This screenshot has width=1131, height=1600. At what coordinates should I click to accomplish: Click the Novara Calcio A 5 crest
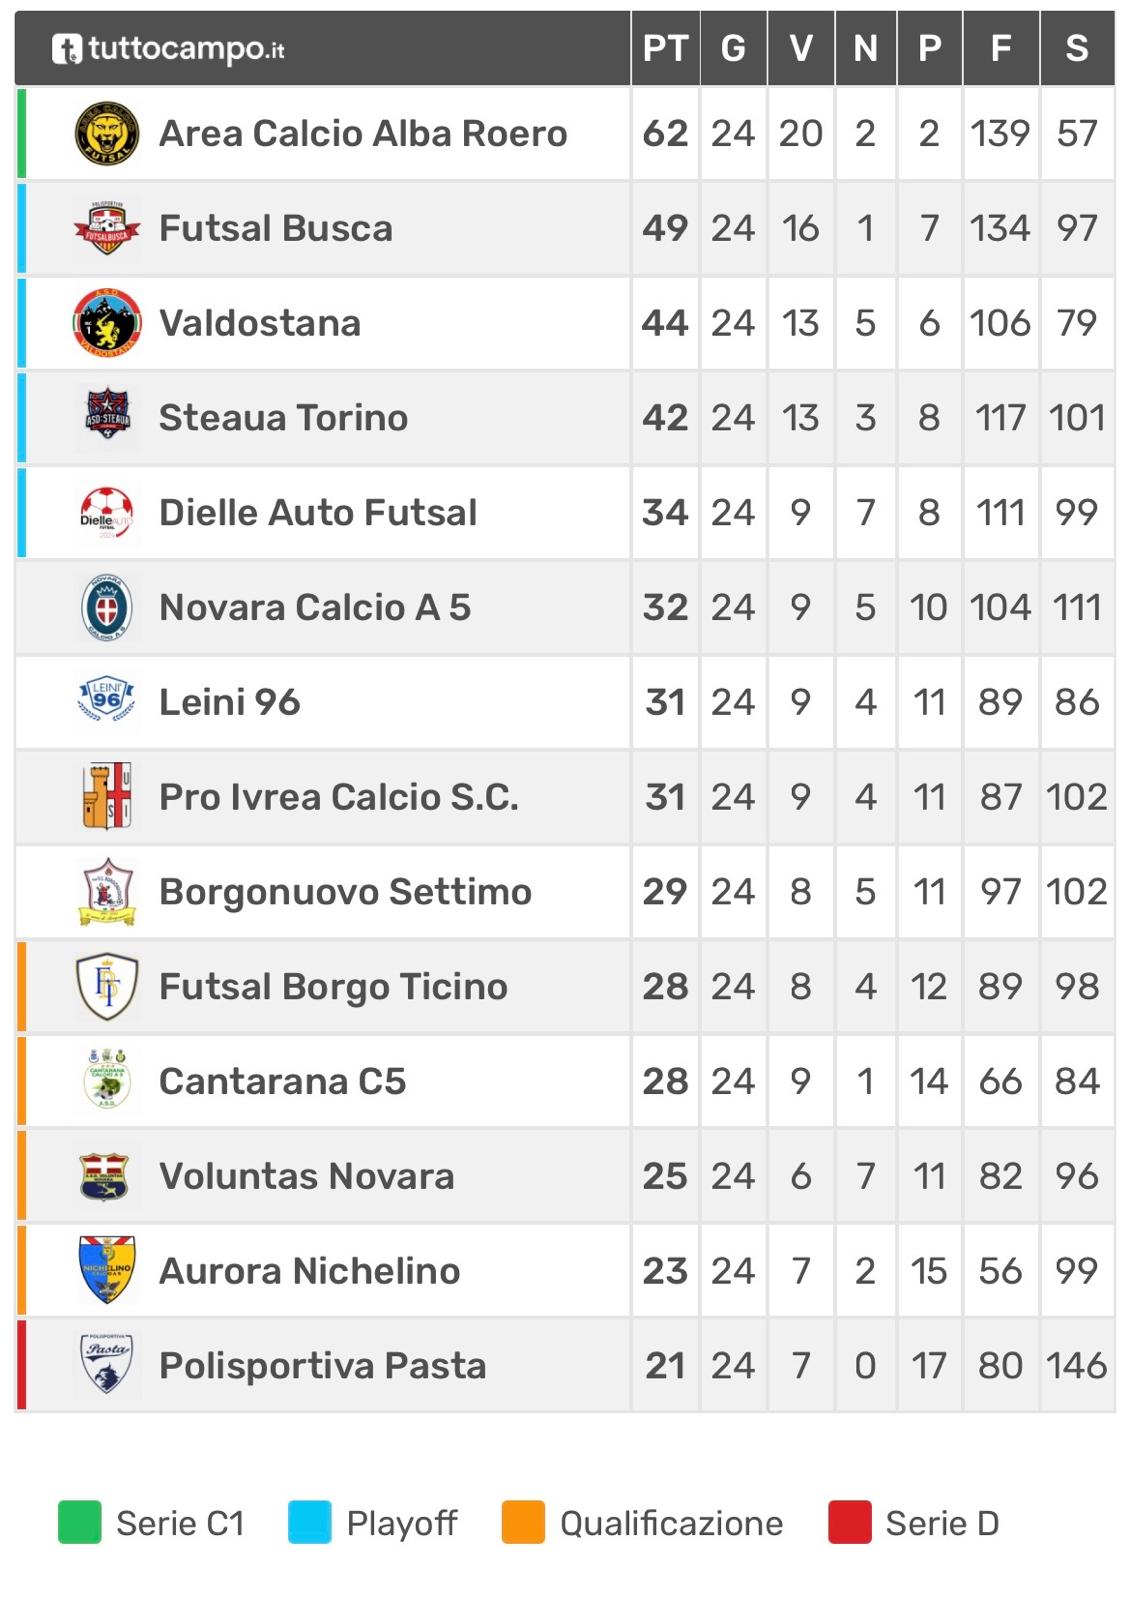pyautogui.click(x=107, y=608)
